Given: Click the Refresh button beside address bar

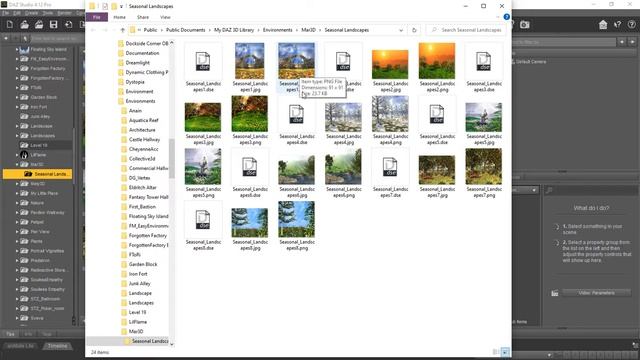Looking at the screenshot, I should pyautogui.click(x=414, y=30).
